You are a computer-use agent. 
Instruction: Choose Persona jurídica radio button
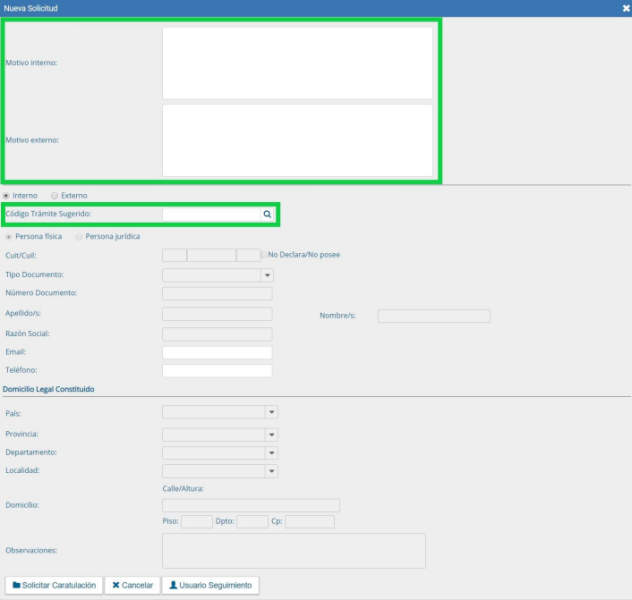79,237
